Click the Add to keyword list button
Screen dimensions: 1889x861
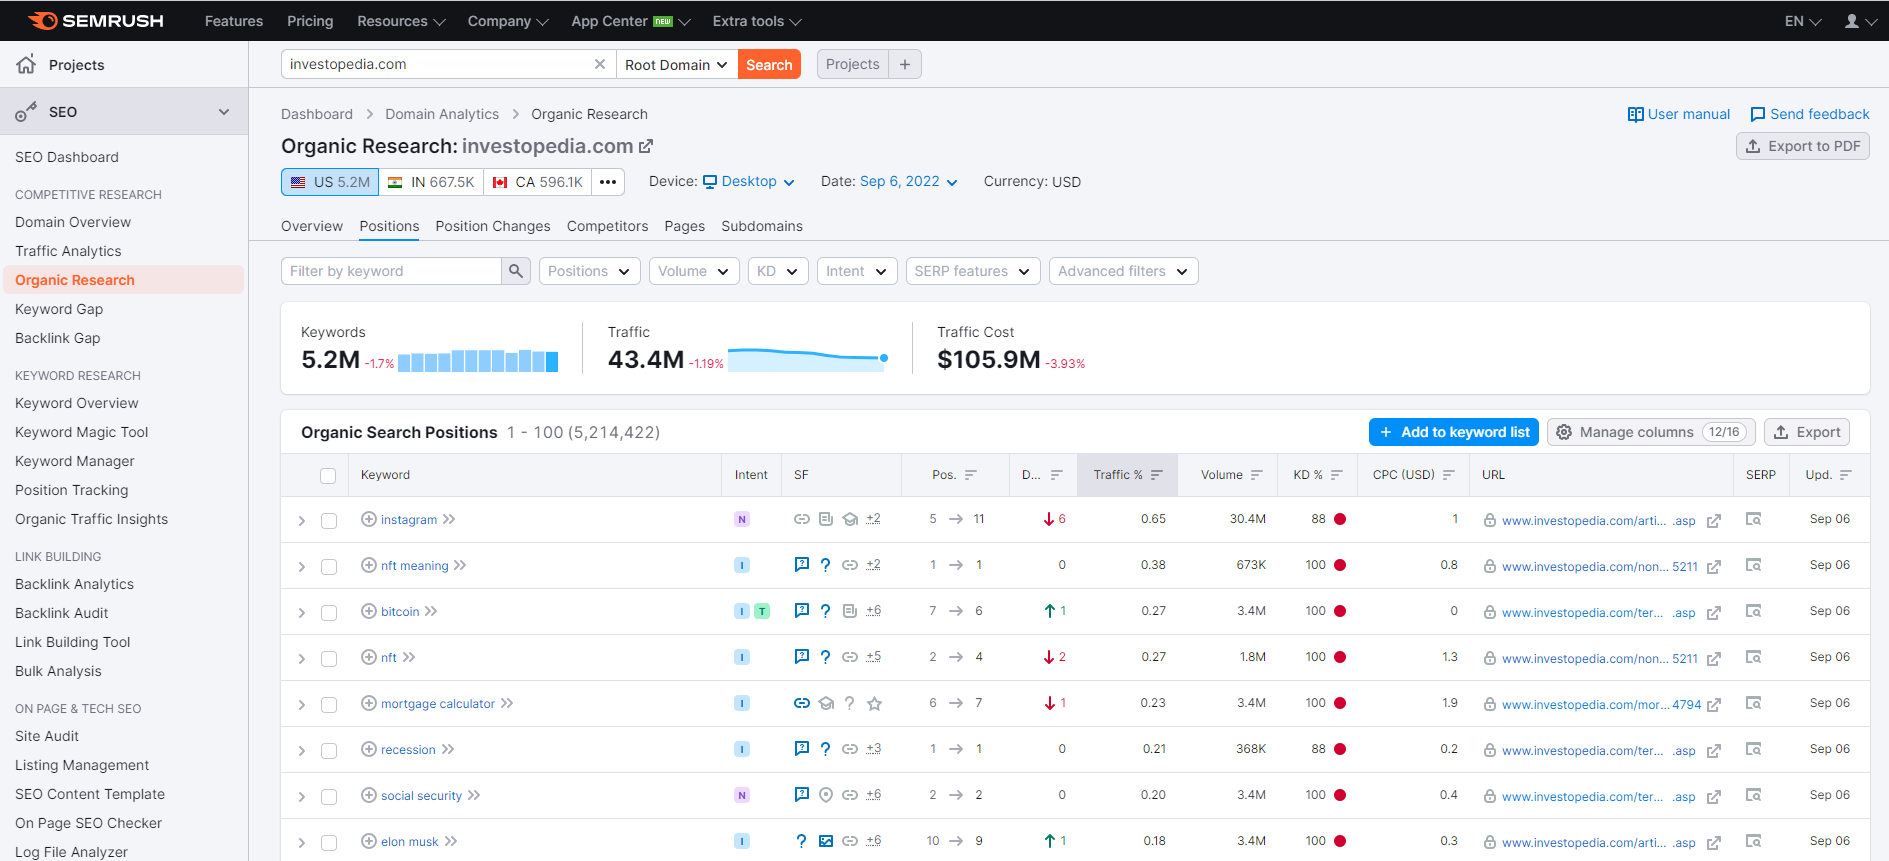tap(1453, 432)
